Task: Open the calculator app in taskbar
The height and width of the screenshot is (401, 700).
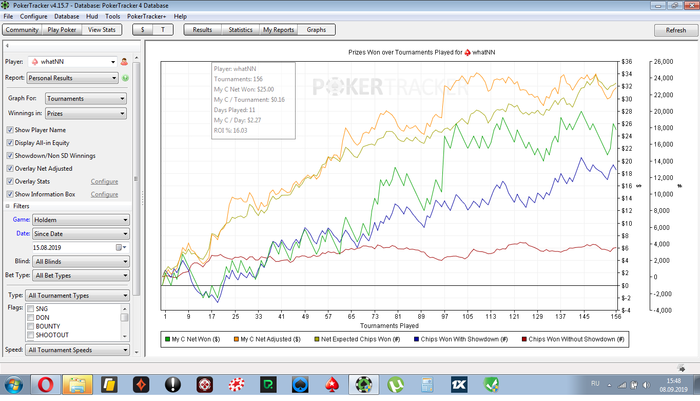Action: click(427, 384)
